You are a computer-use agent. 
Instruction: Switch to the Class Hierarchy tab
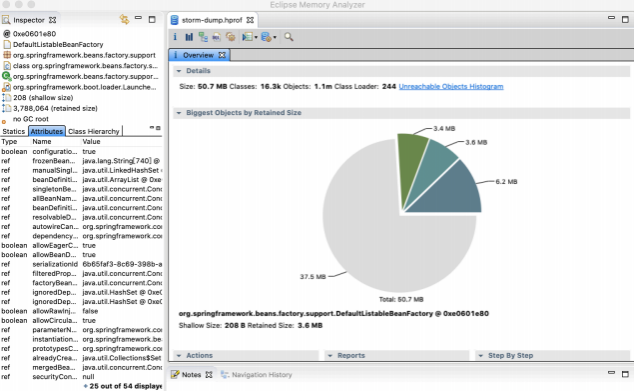pos(94,131)
